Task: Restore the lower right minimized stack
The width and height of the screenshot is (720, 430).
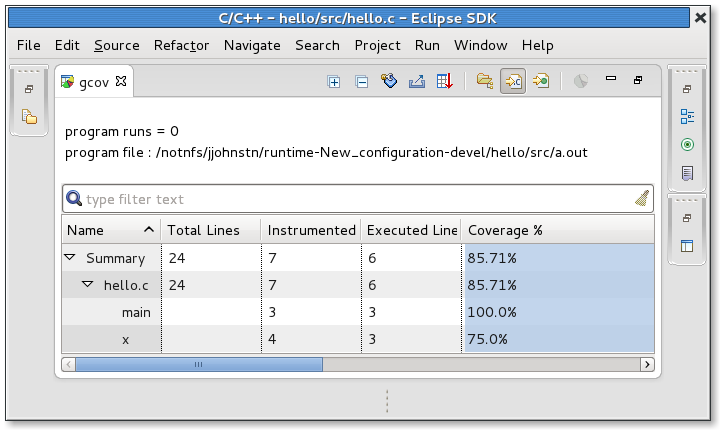Action: tap(687, 218)
